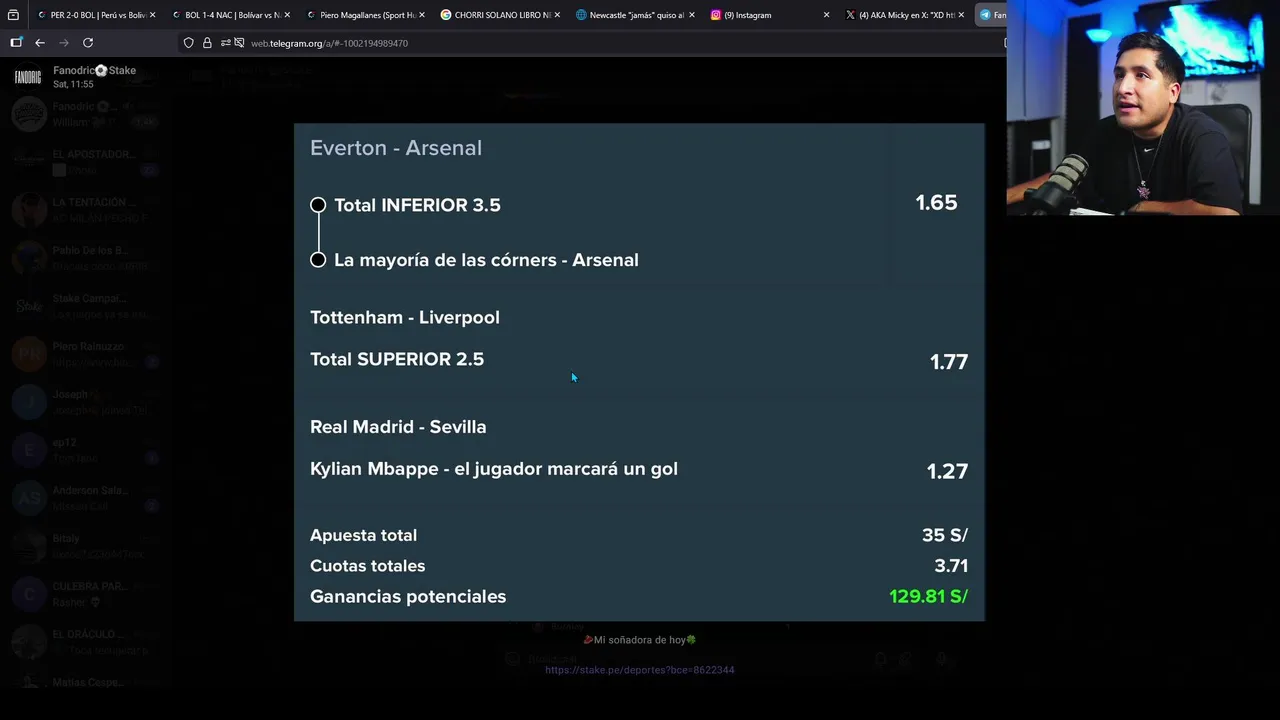
Task: Click the Kylian Mbappe goal bet row
Action: pyautogui.click(x=494, y=469)
